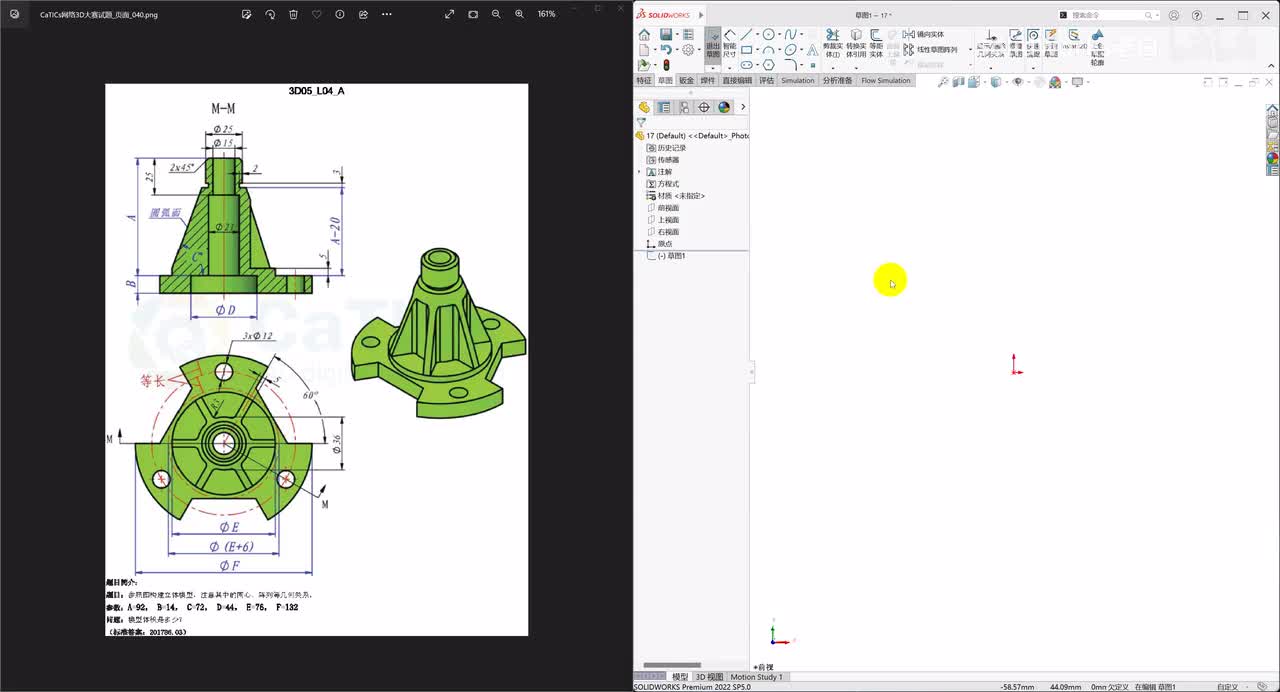Switch to Motion Study 1 bottom tab

coord(757,677)
